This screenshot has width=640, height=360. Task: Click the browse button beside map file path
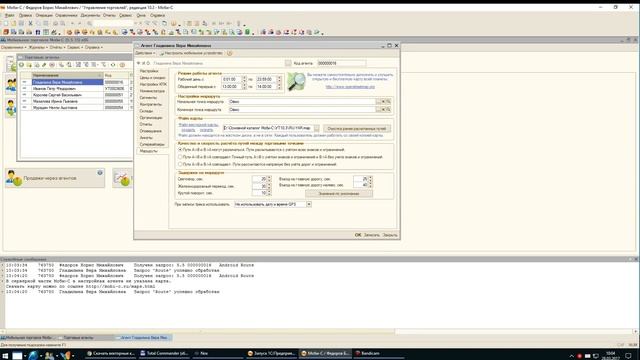click(317, 128)
